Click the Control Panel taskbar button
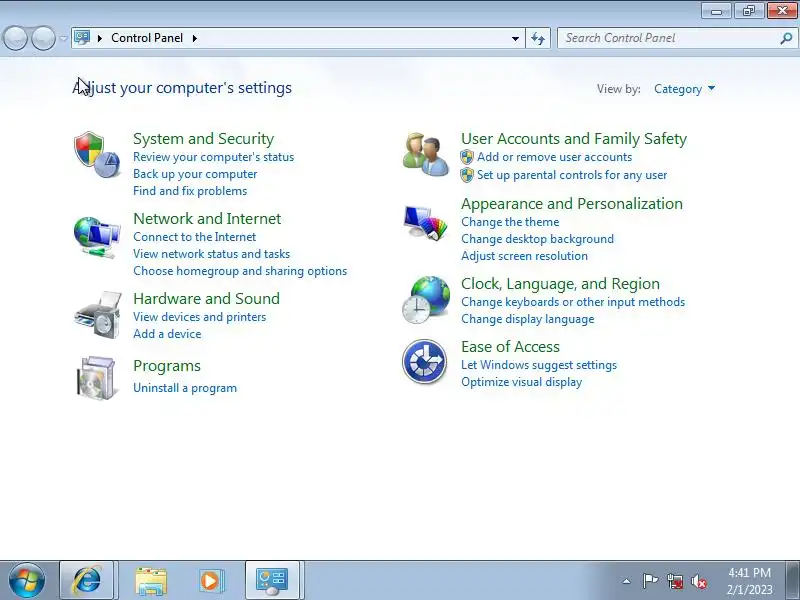 [x=272, y=580]
